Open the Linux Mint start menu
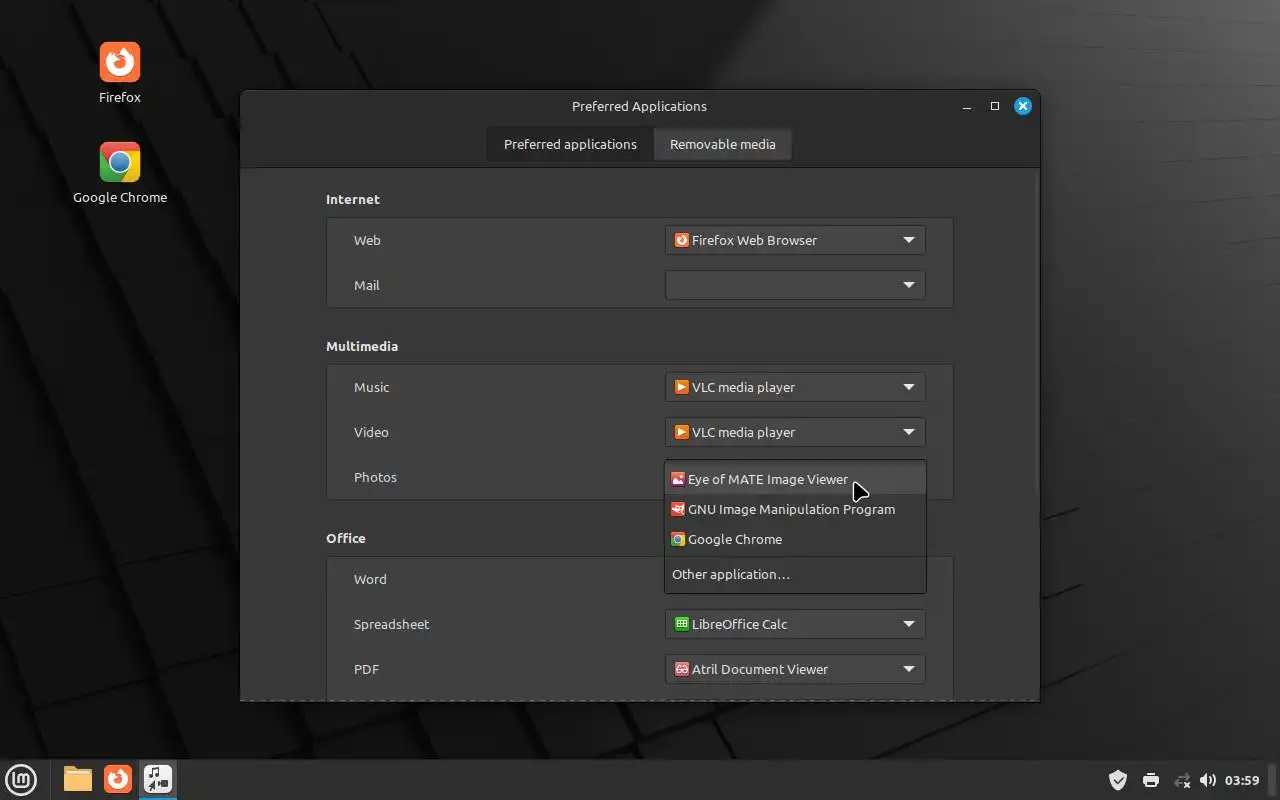1280x800 pixels. pos(22,779)
